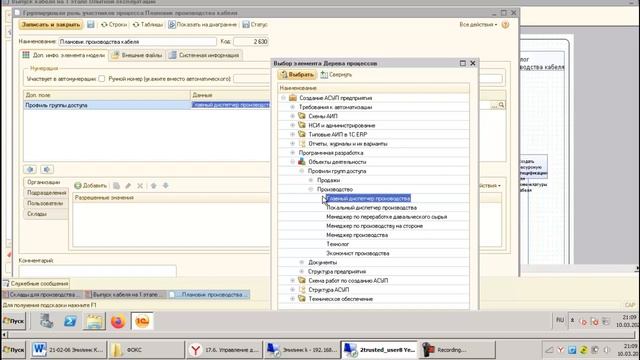Click the pencil edit icon
This screenshot has height=360, width=640.
pos(128,186)
